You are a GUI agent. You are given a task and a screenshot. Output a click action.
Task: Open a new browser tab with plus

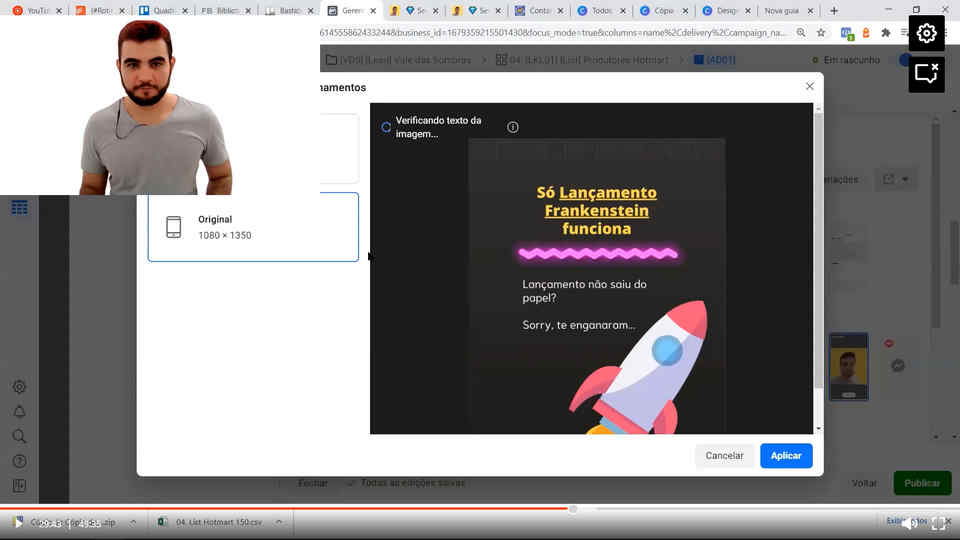[834, 11]
